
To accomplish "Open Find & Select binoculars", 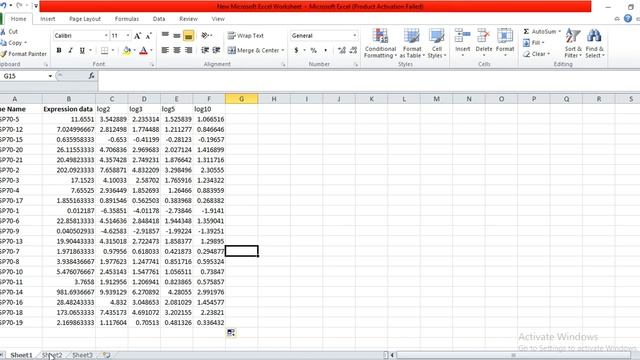I will [x=594, y=43].
